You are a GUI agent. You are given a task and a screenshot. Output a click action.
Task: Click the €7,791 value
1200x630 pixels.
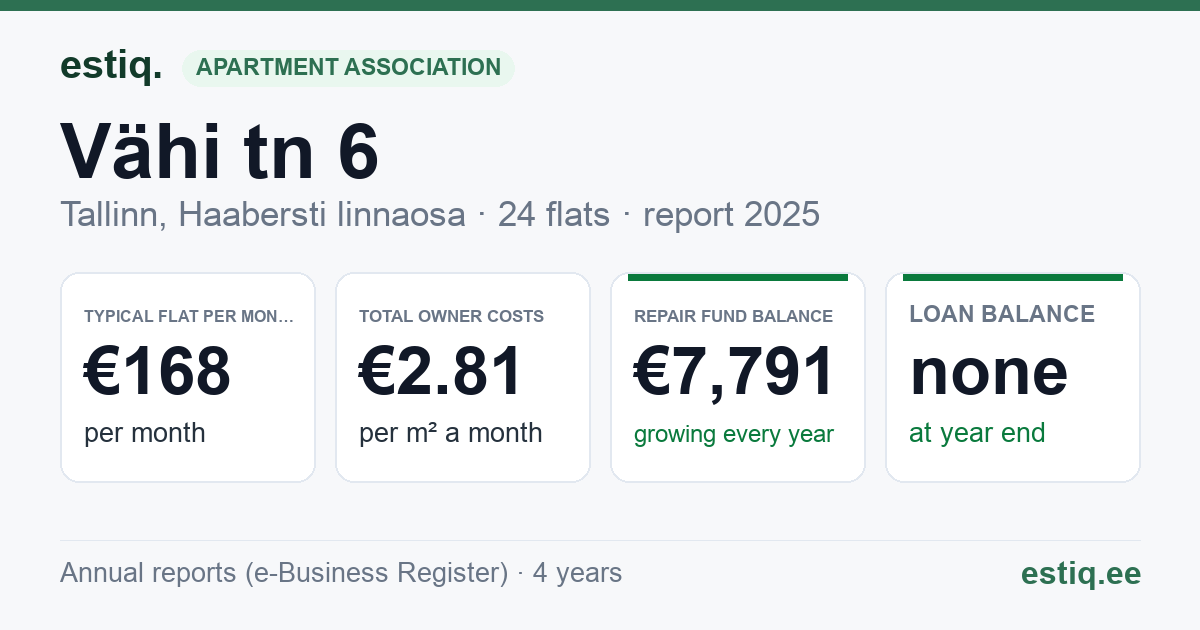(x=734, y=372)
